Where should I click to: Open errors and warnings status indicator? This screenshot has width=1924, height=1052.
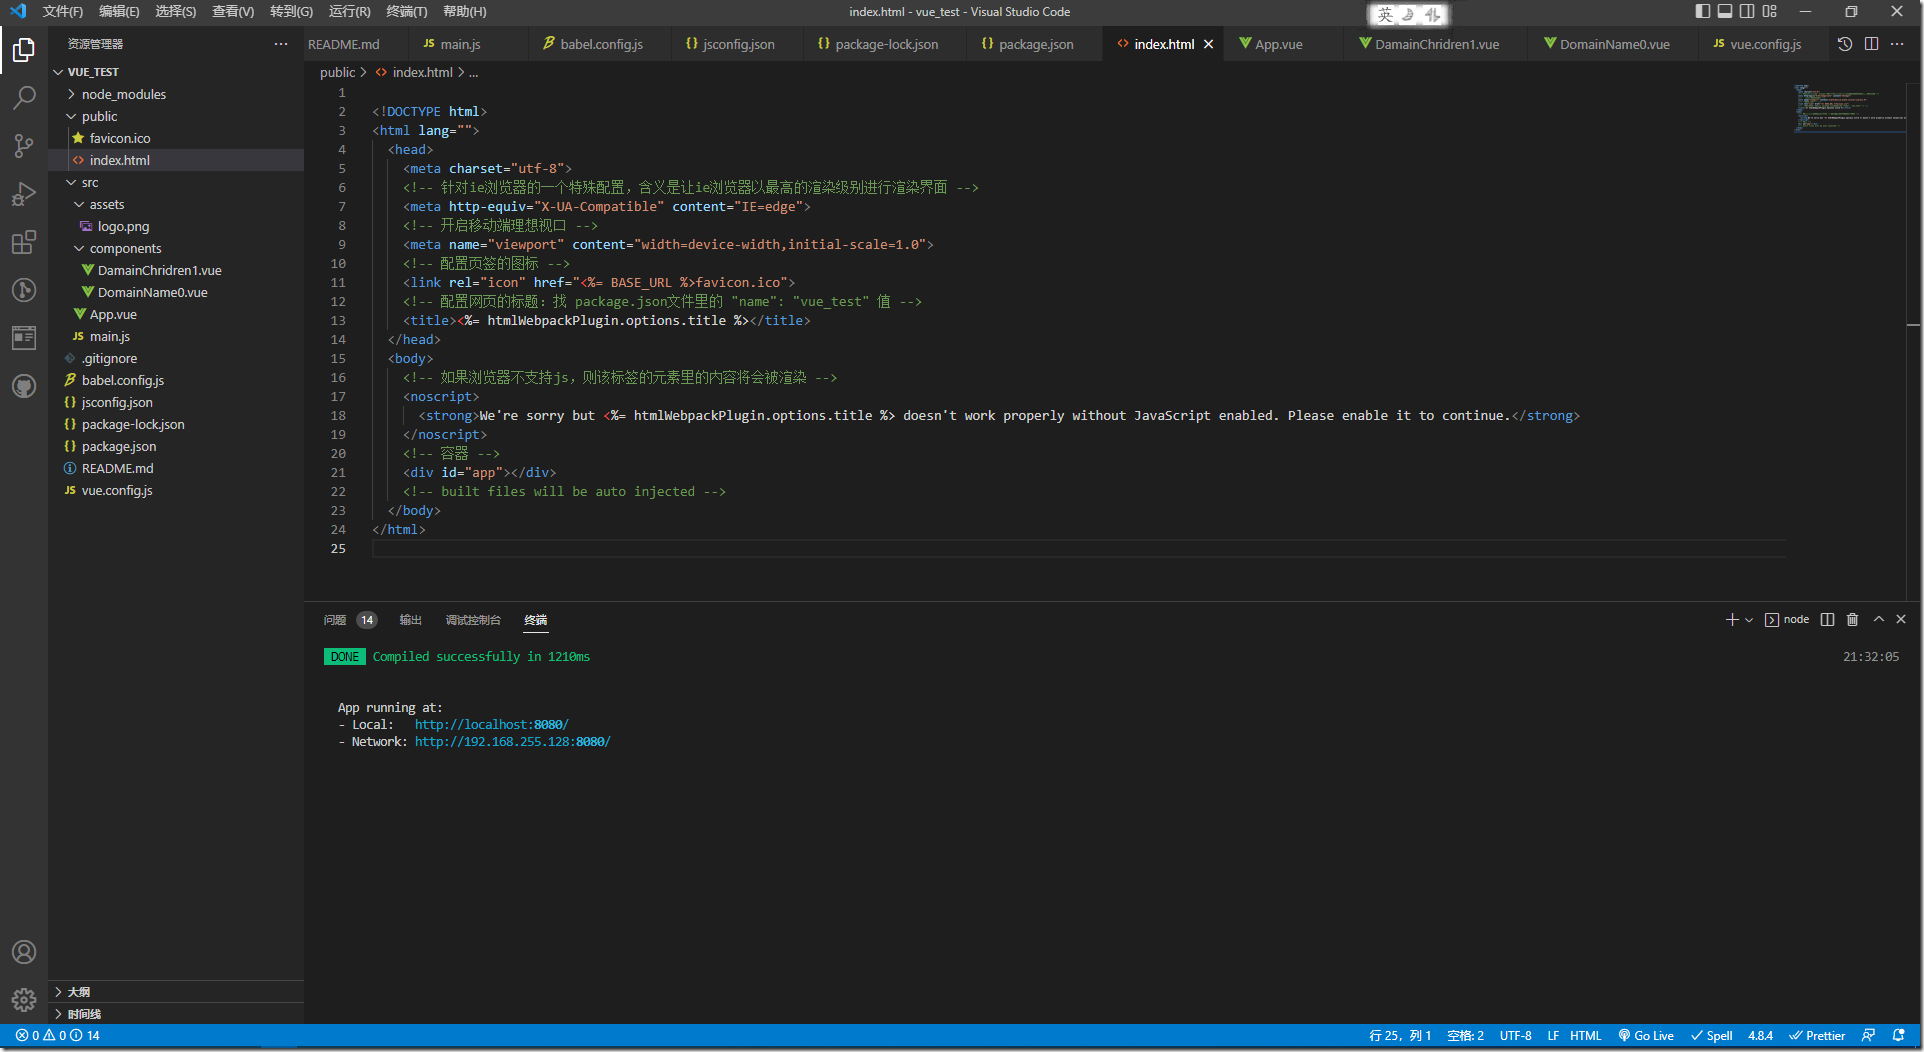click(x=58, y=1036)
